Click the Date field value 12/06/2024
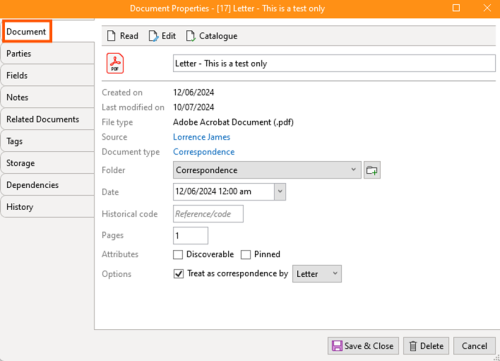Image resolution: width=500 pixels, height=361 pixels. click(x=224, y=192)
